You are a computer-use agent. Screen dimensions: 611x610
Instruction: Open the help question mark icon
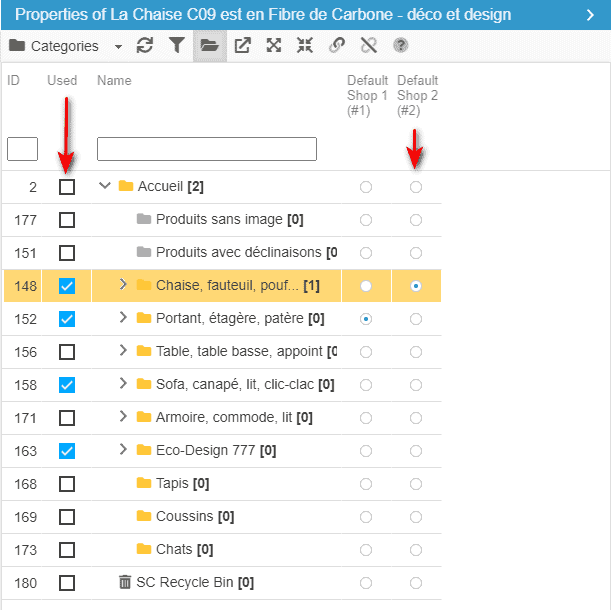click(x=401, y=46)
